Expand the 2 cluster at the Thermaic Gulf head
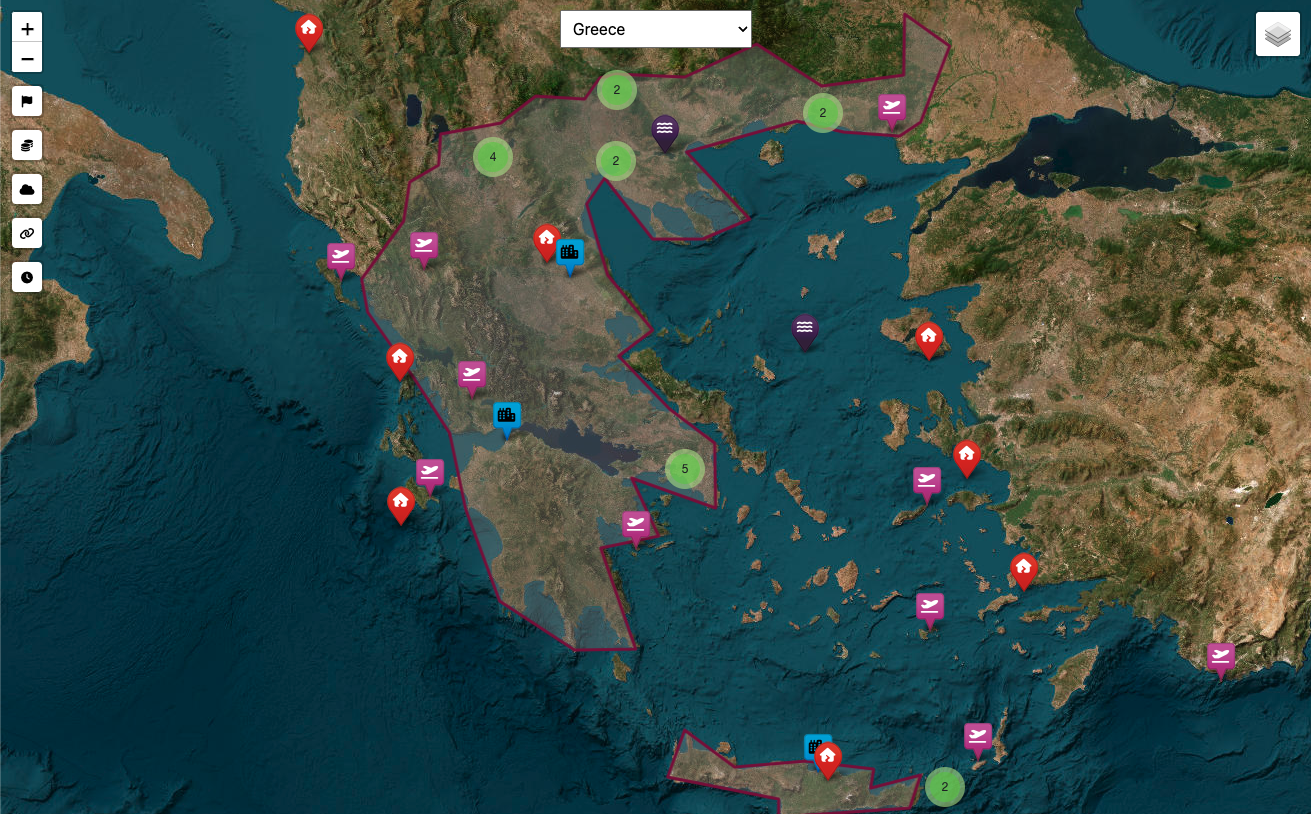The height and width of the screenshot is (814, 1311). click(x=616, y=160)
